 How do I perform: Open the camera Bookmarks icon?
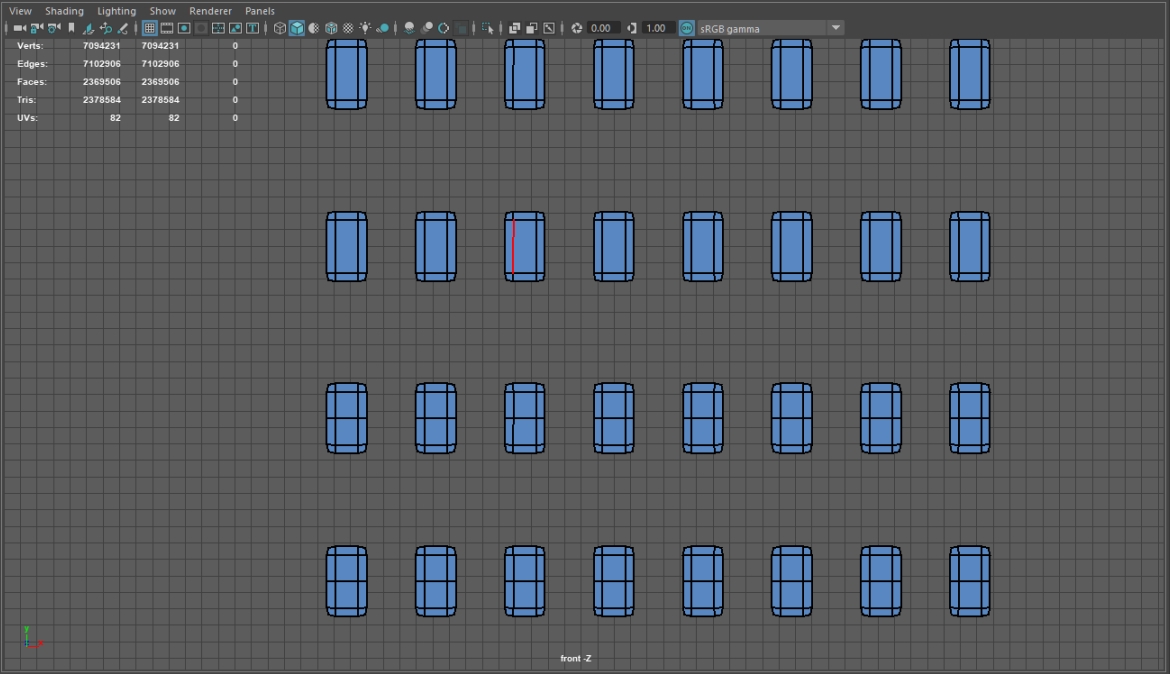tap(71, 28)
